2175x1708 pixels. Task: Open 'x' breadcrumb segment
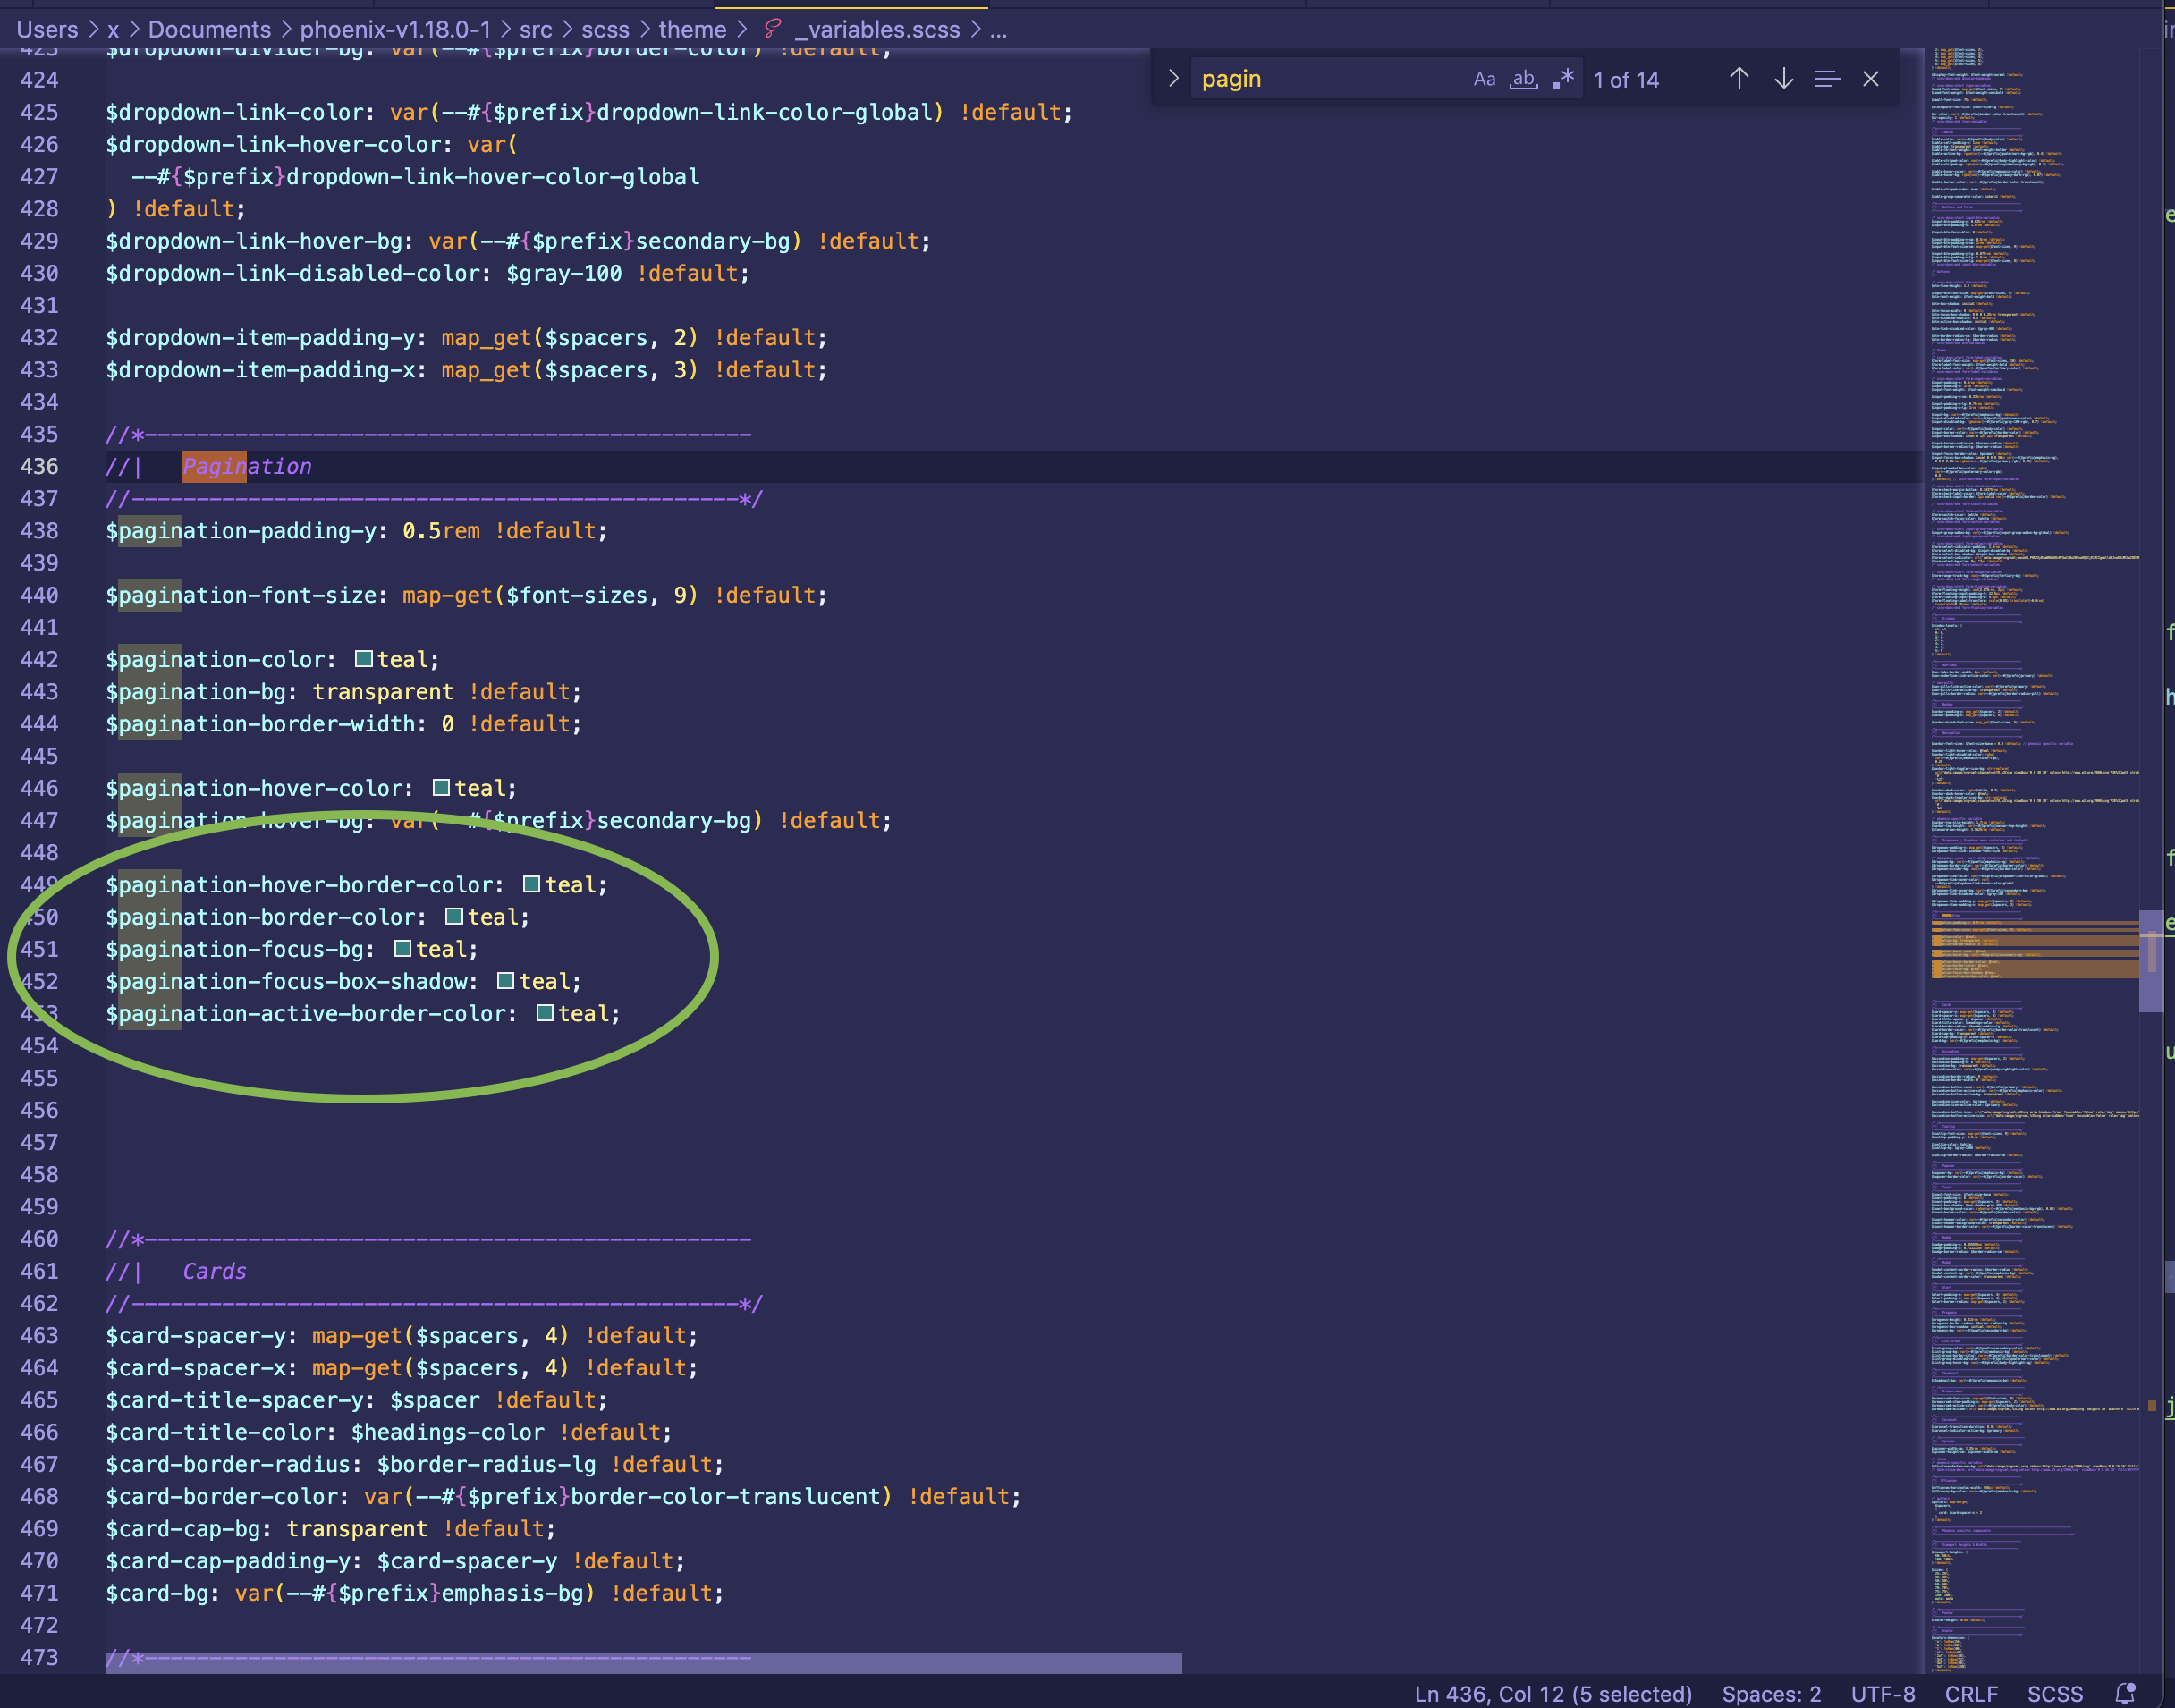click(x=113, y=30)
